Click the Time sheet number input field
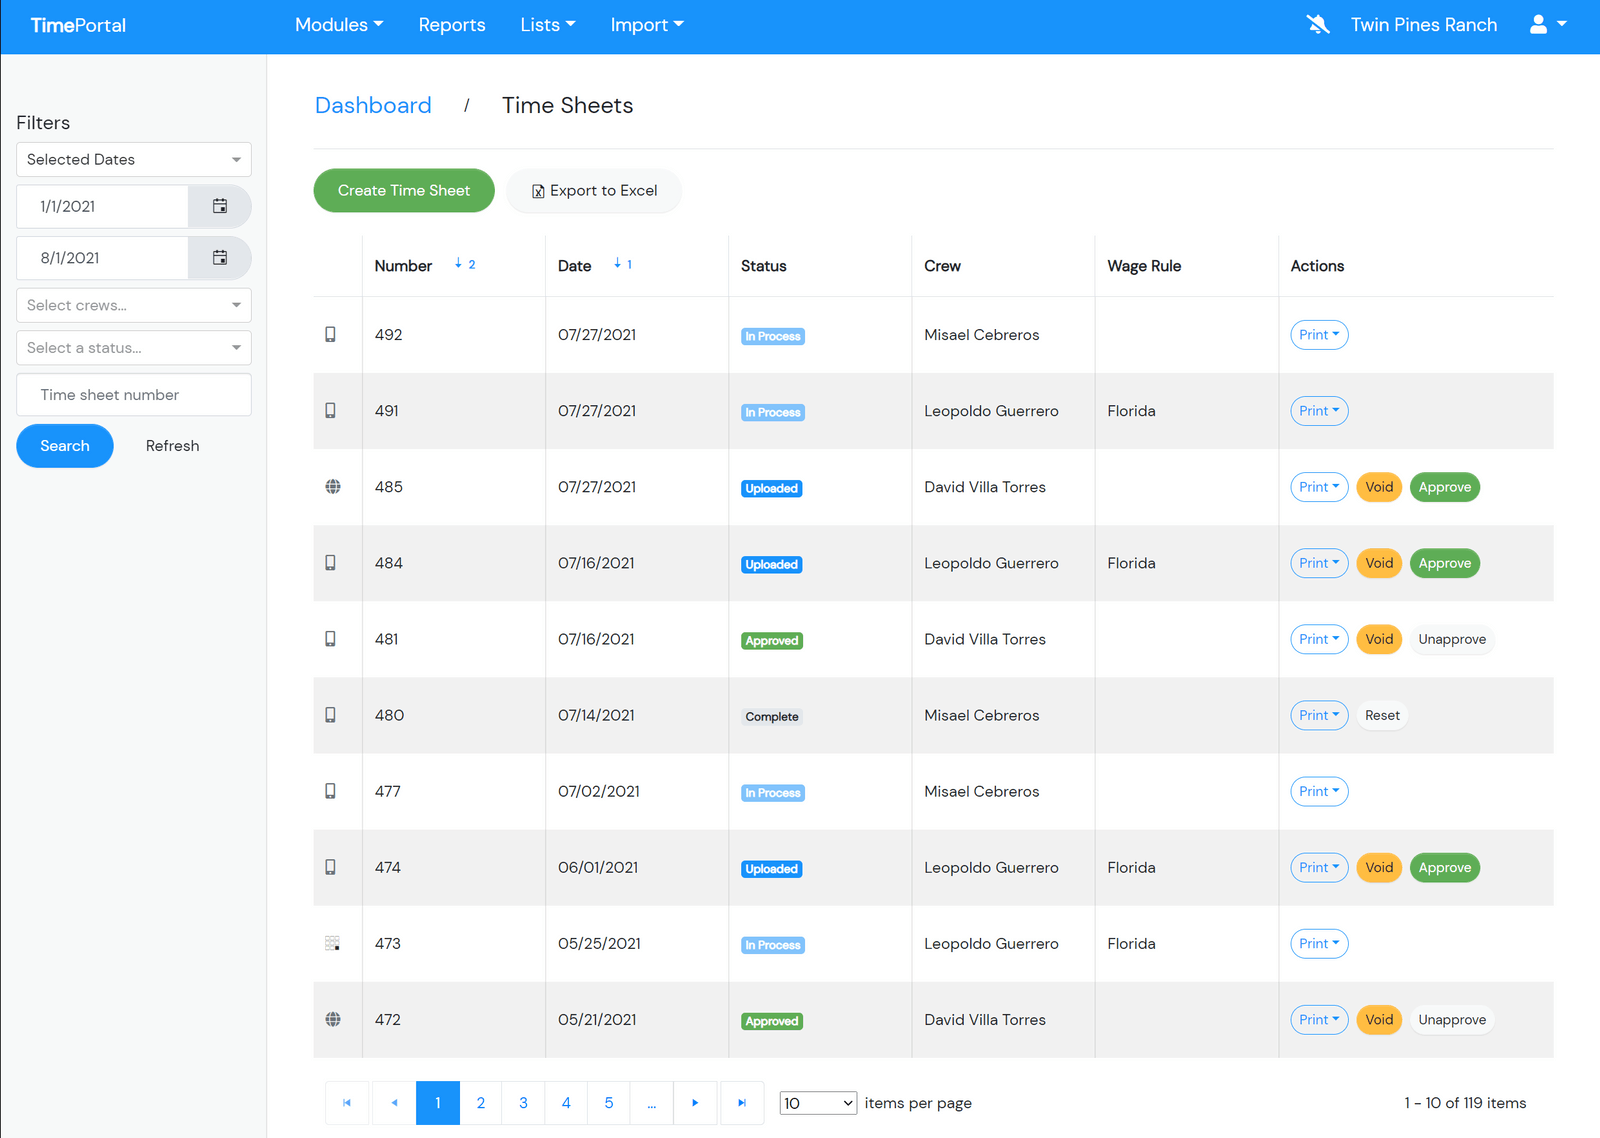 [x=133, y=394]
